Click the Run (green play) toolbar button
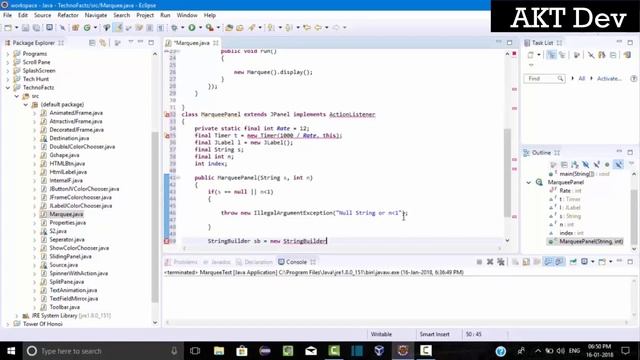 pos(191,27)
